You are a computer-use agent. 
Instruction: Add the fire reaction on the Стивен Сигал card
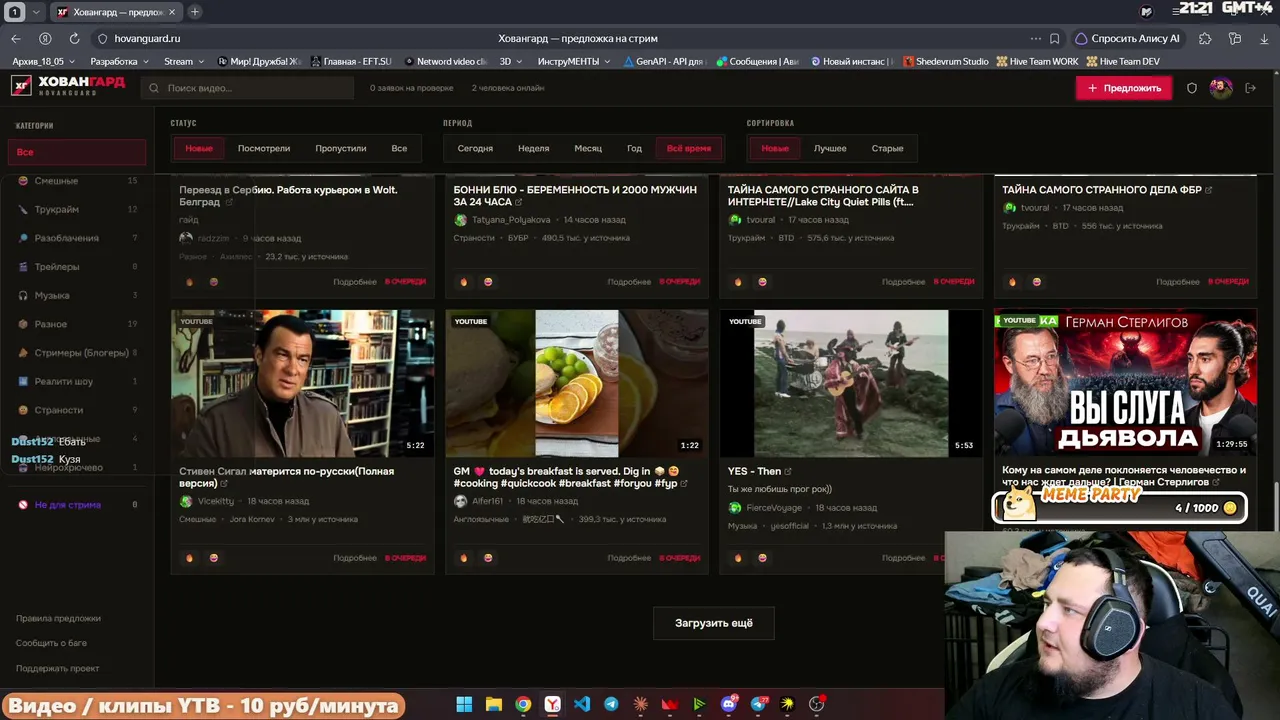pyautogui.click(x=189, y=558)
